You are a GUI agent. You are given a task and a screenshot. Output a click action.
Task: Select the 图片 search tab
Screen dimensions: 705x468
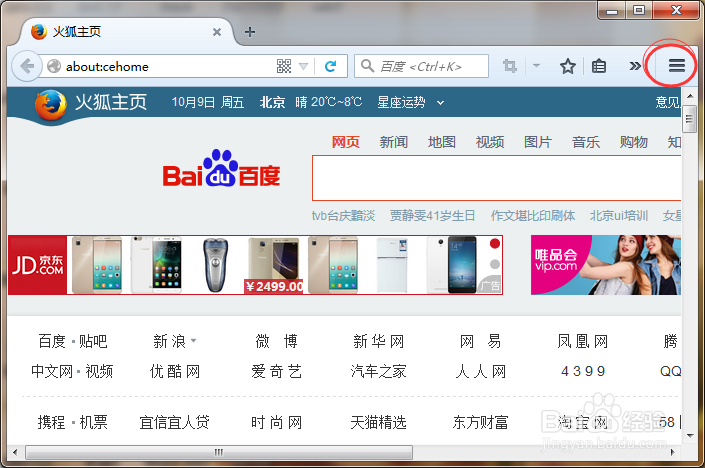pyautogui.click(x=538, y=142)
